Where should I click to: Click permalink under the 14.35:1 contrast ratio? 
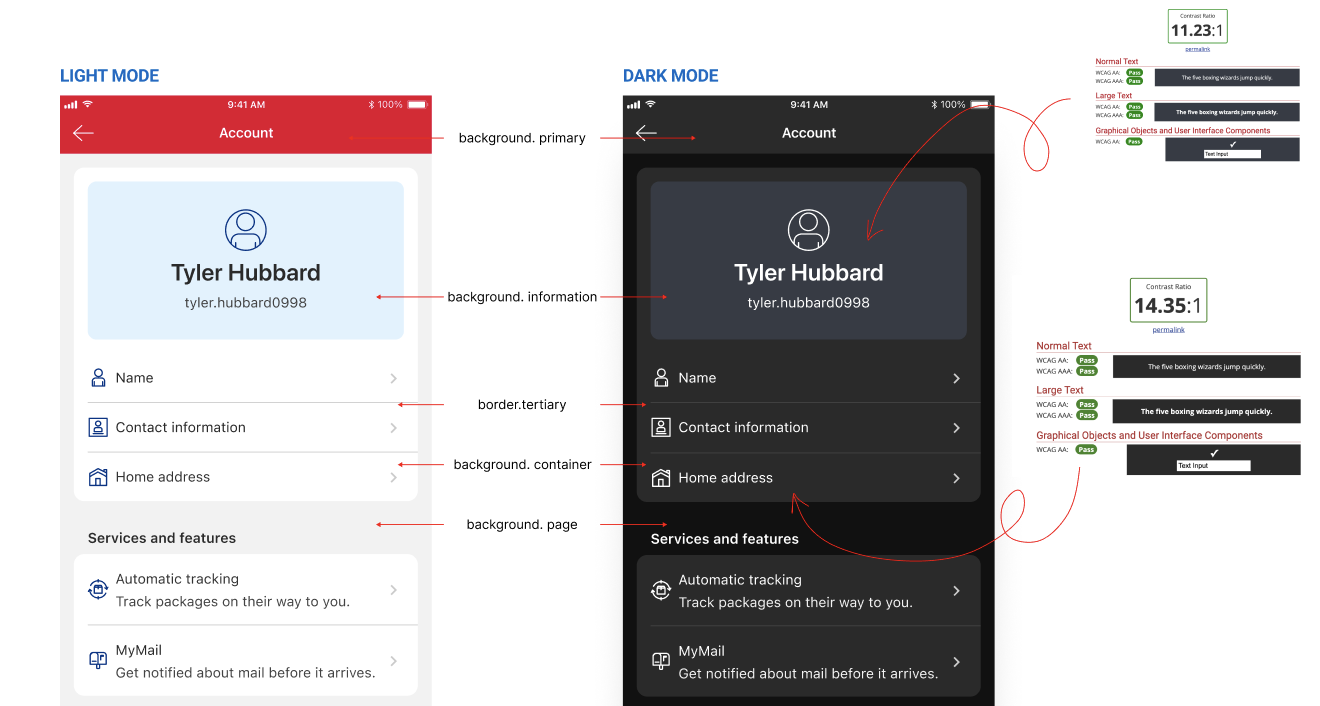tap(1168, 329)
